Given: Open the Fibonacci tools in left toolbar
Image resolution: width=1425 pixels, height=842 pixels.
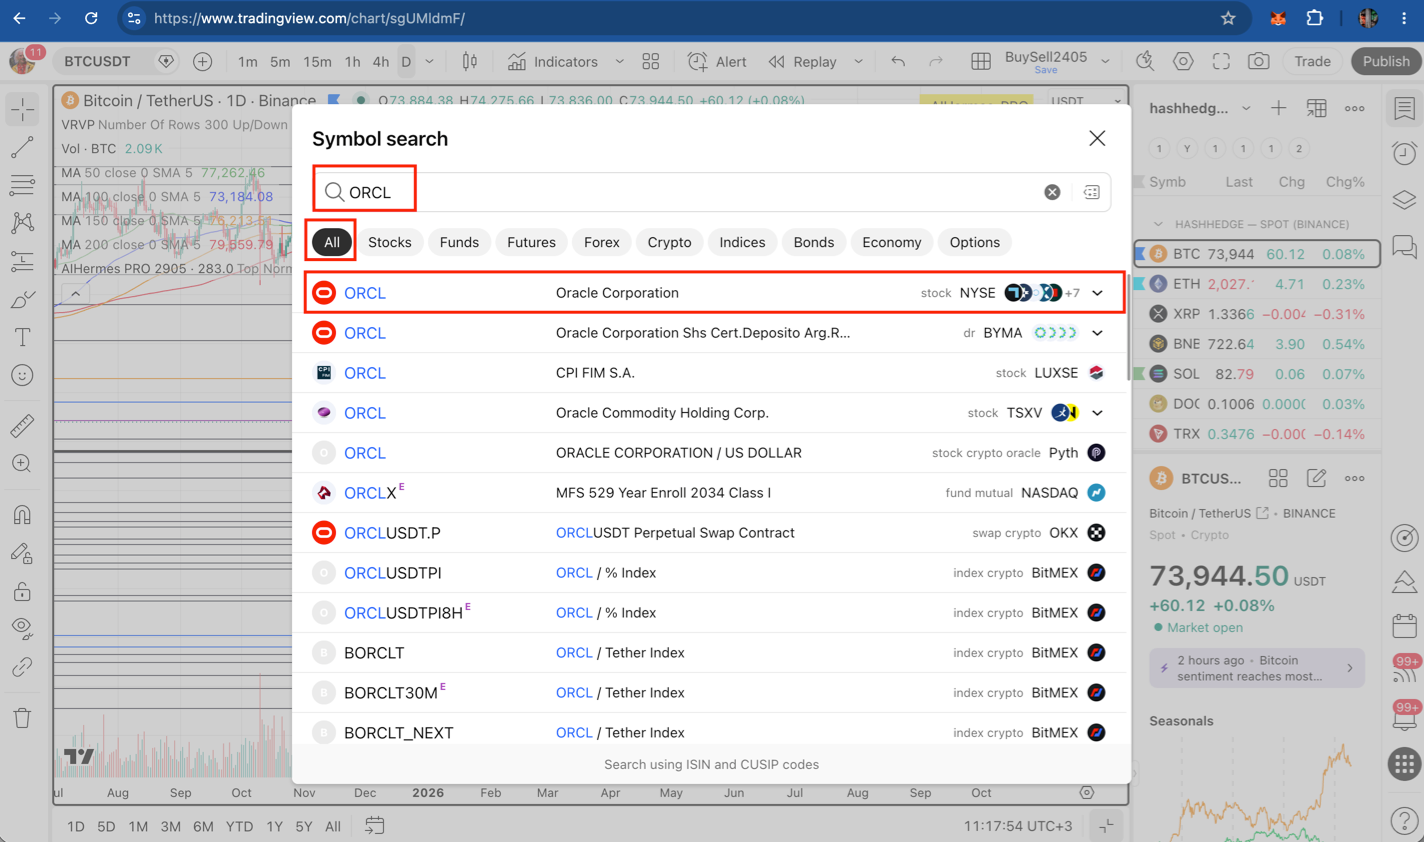Looking at the screenshot, I should 22,185.
